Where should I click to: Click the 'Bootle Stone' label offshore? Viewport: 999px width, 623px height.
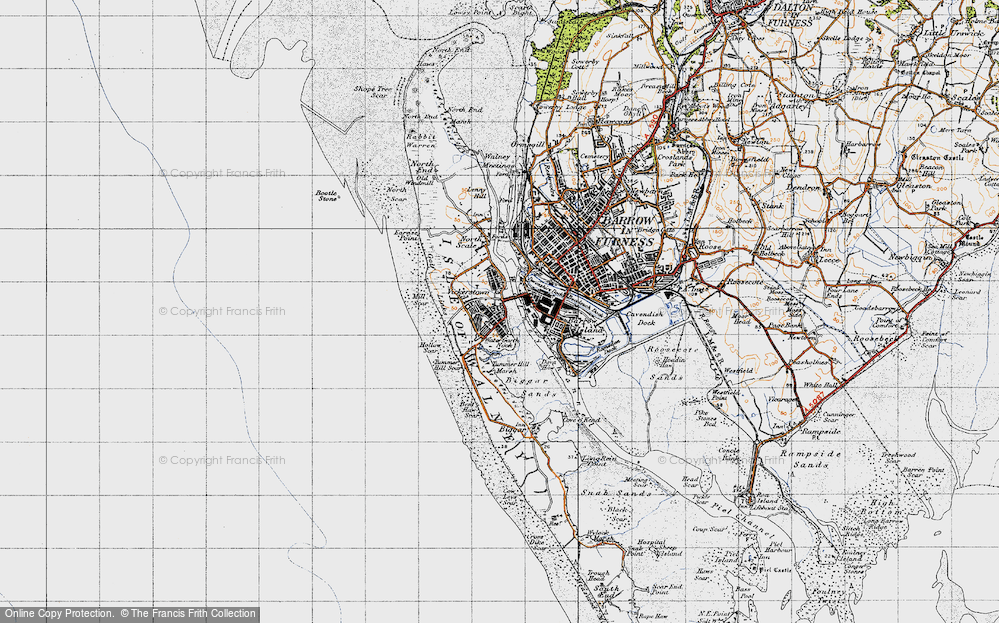point(327,195)
